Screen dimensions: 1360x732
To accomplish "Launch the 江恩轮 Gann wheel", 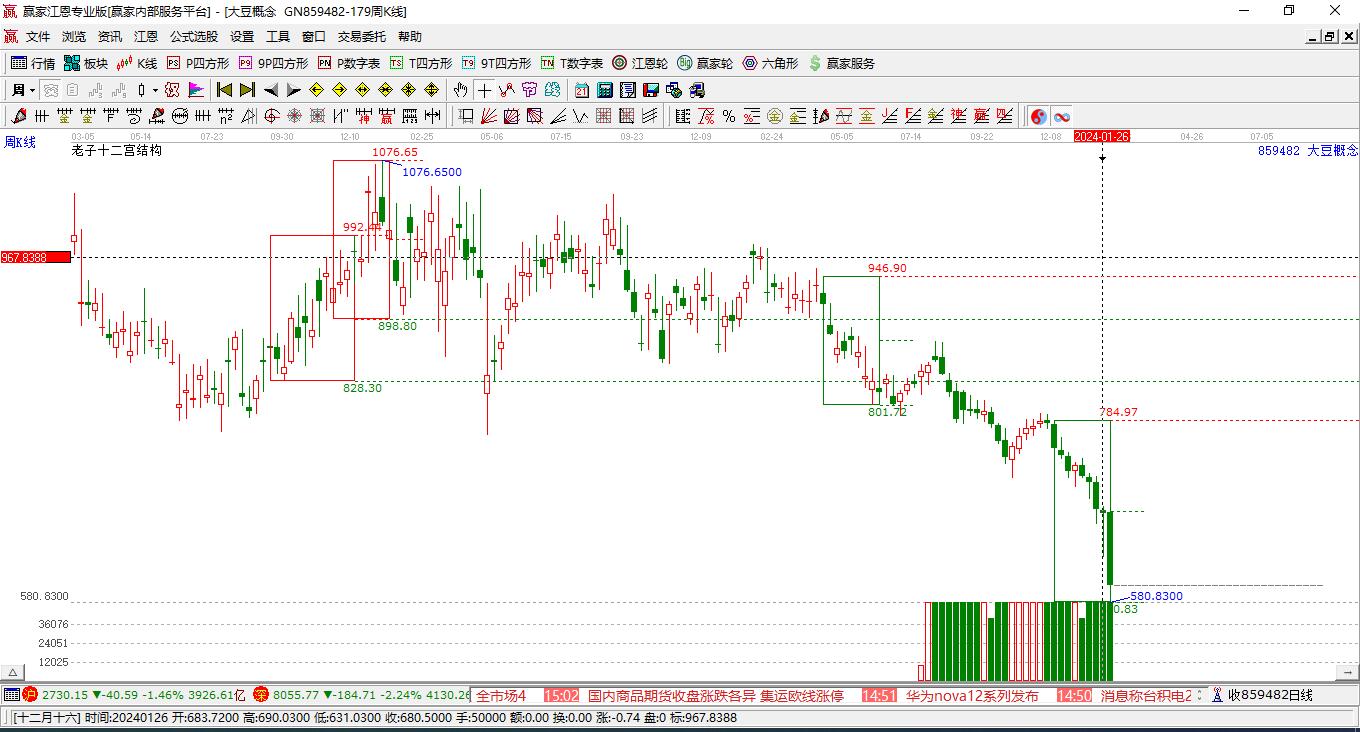I will coord(640,63).
